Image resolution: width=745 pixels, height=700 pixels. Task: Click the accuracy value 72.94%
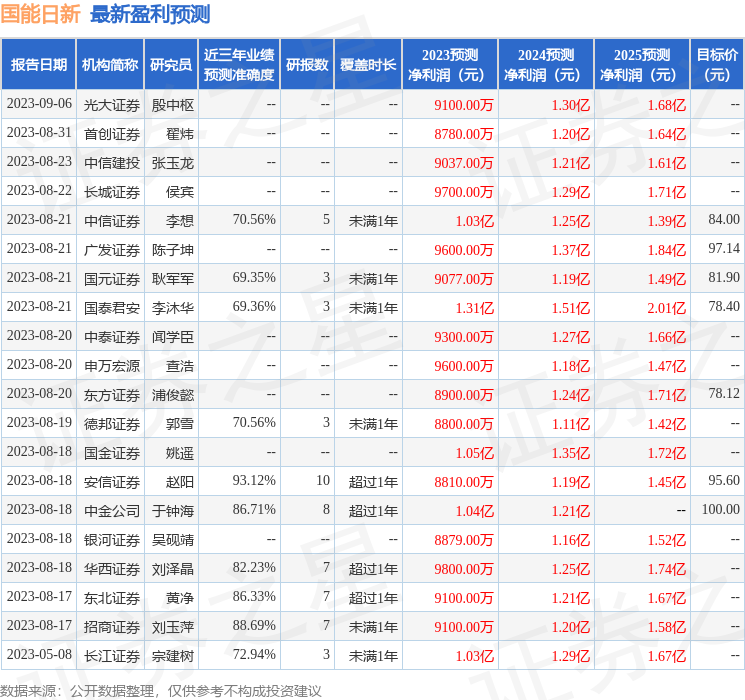(254, 654)
